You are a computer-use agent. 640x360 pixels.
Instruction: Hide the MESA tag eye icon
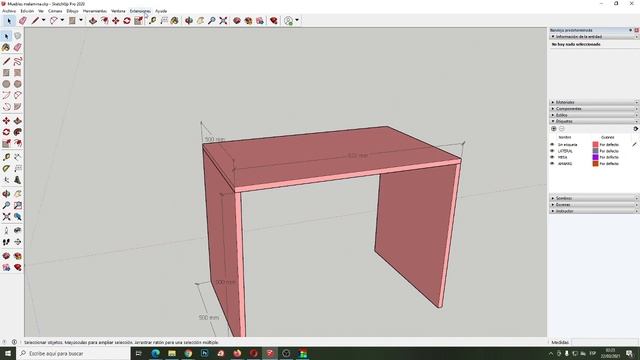(552, 157)
